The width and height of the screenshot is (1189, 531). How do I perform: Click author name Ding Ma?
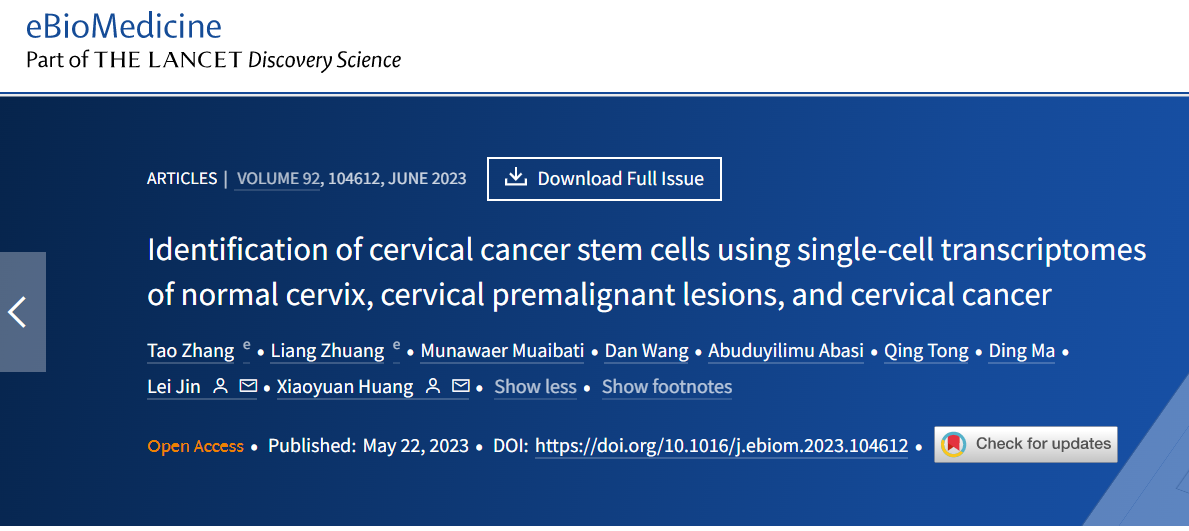[1021, 351]
